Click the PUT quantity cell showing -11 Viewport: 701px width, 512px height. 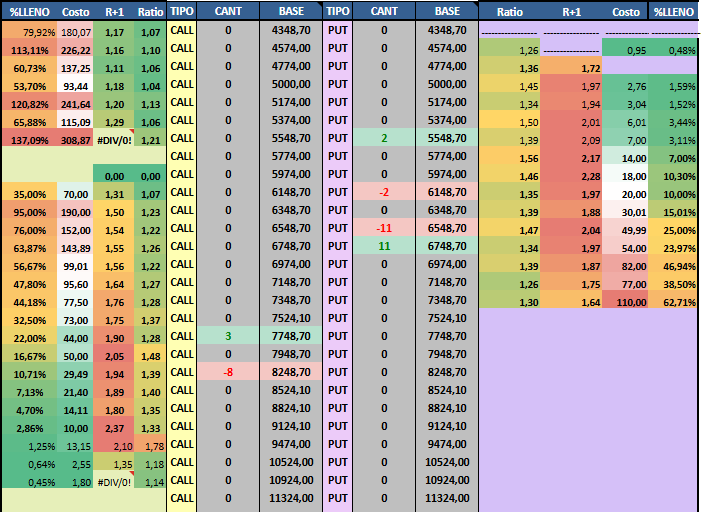pyautogui.click(x=384, y=228)
